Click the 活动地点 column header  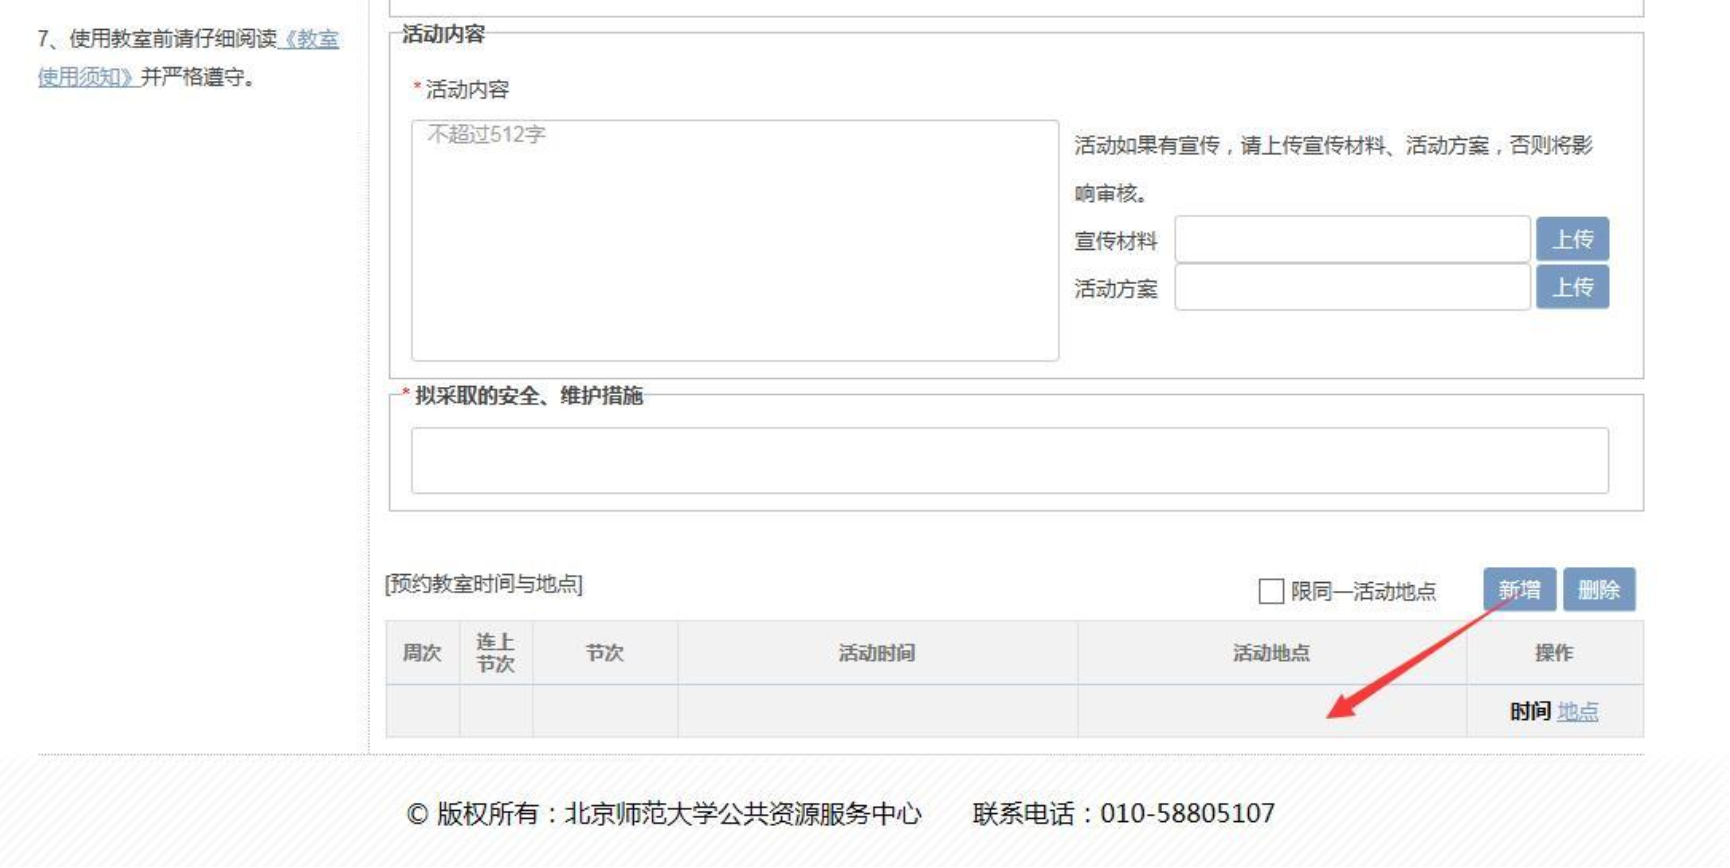[x=1271, y=653]
